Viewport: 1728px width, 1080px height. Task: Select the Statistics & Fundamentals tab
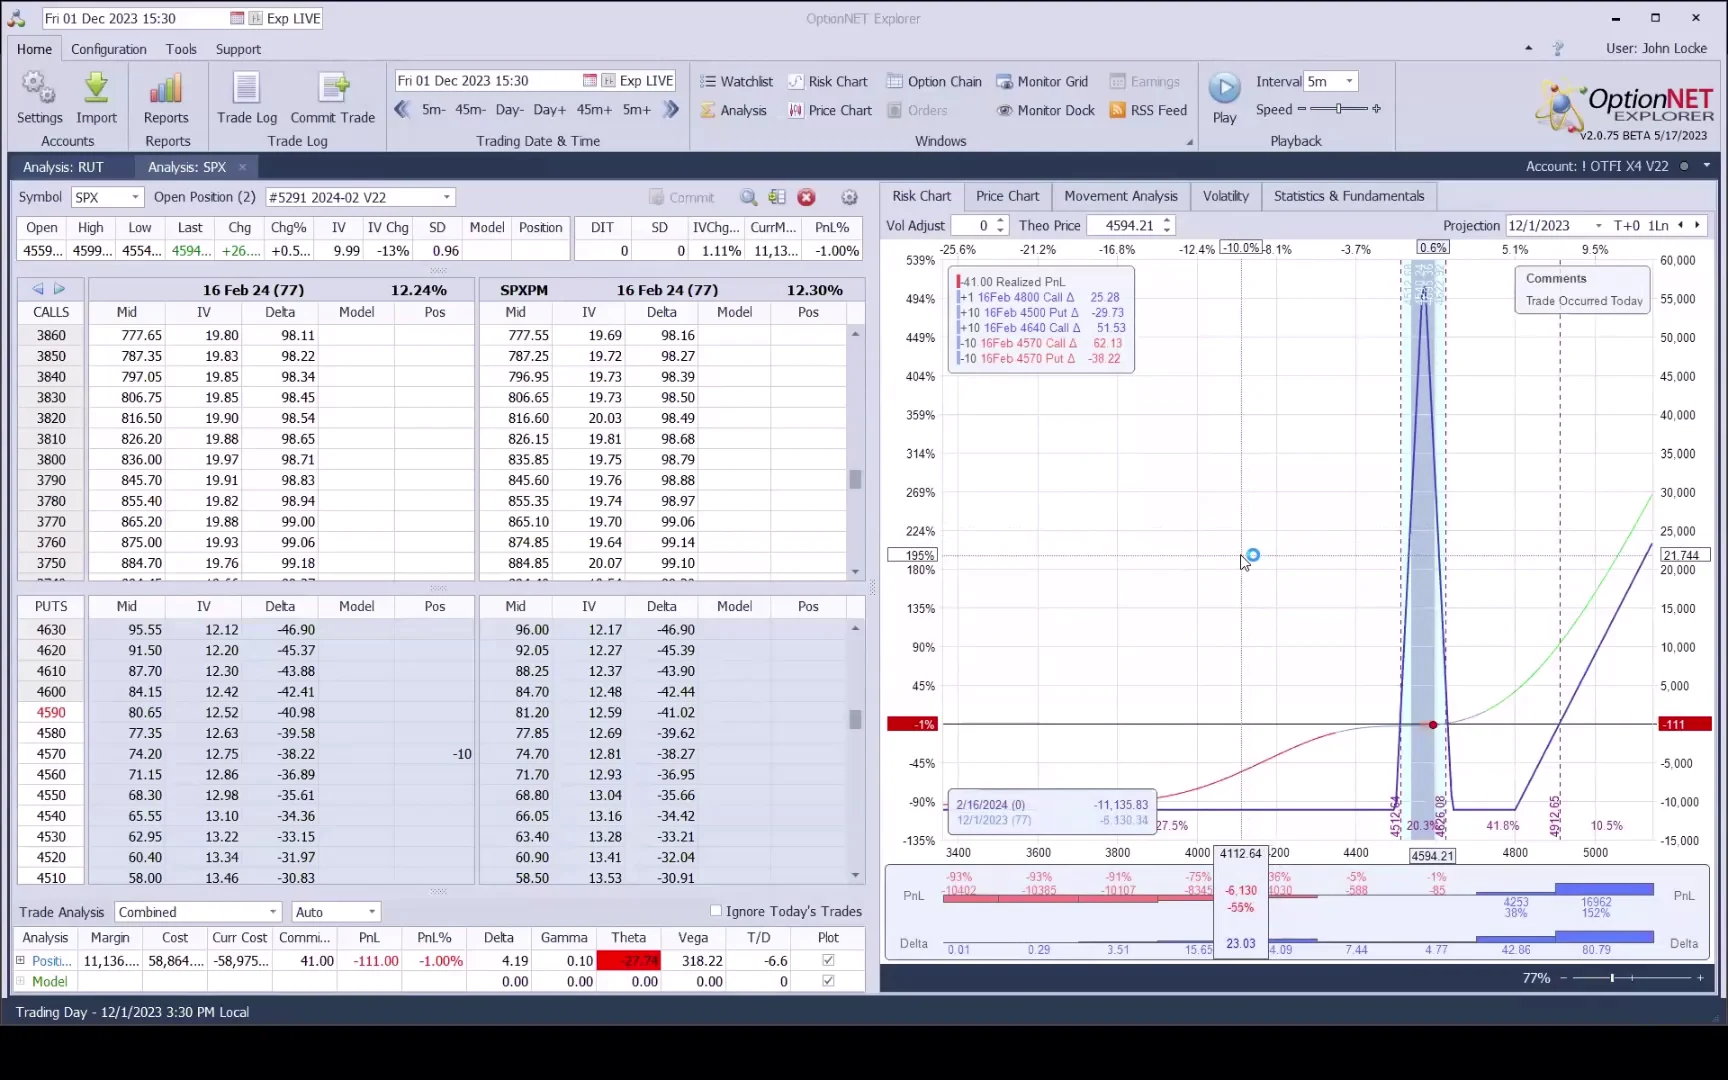click(x=1349, y=196)
